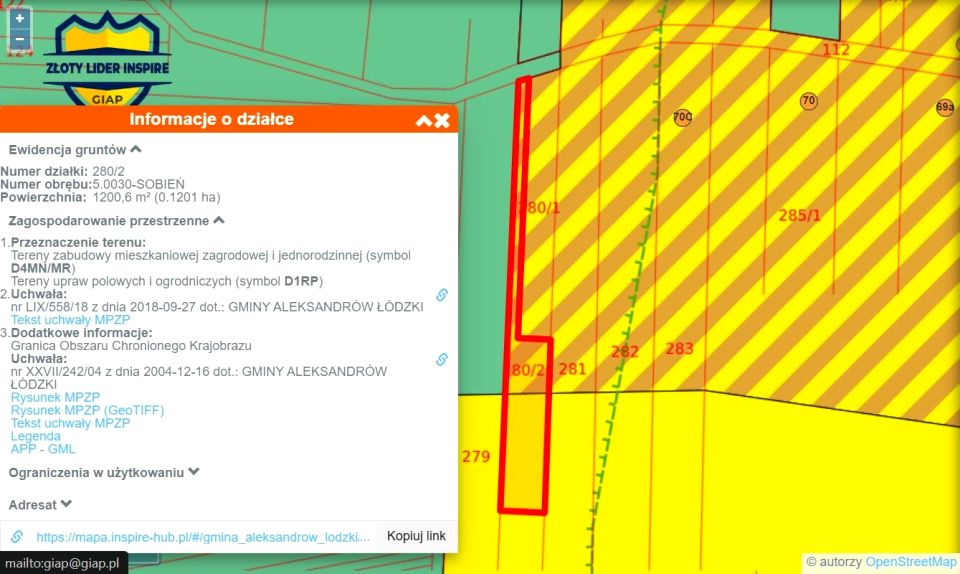Viewport: 960px width, 574px height.
Task: Click the round 69a marker on the map
Action: click(x=944, y=107)
